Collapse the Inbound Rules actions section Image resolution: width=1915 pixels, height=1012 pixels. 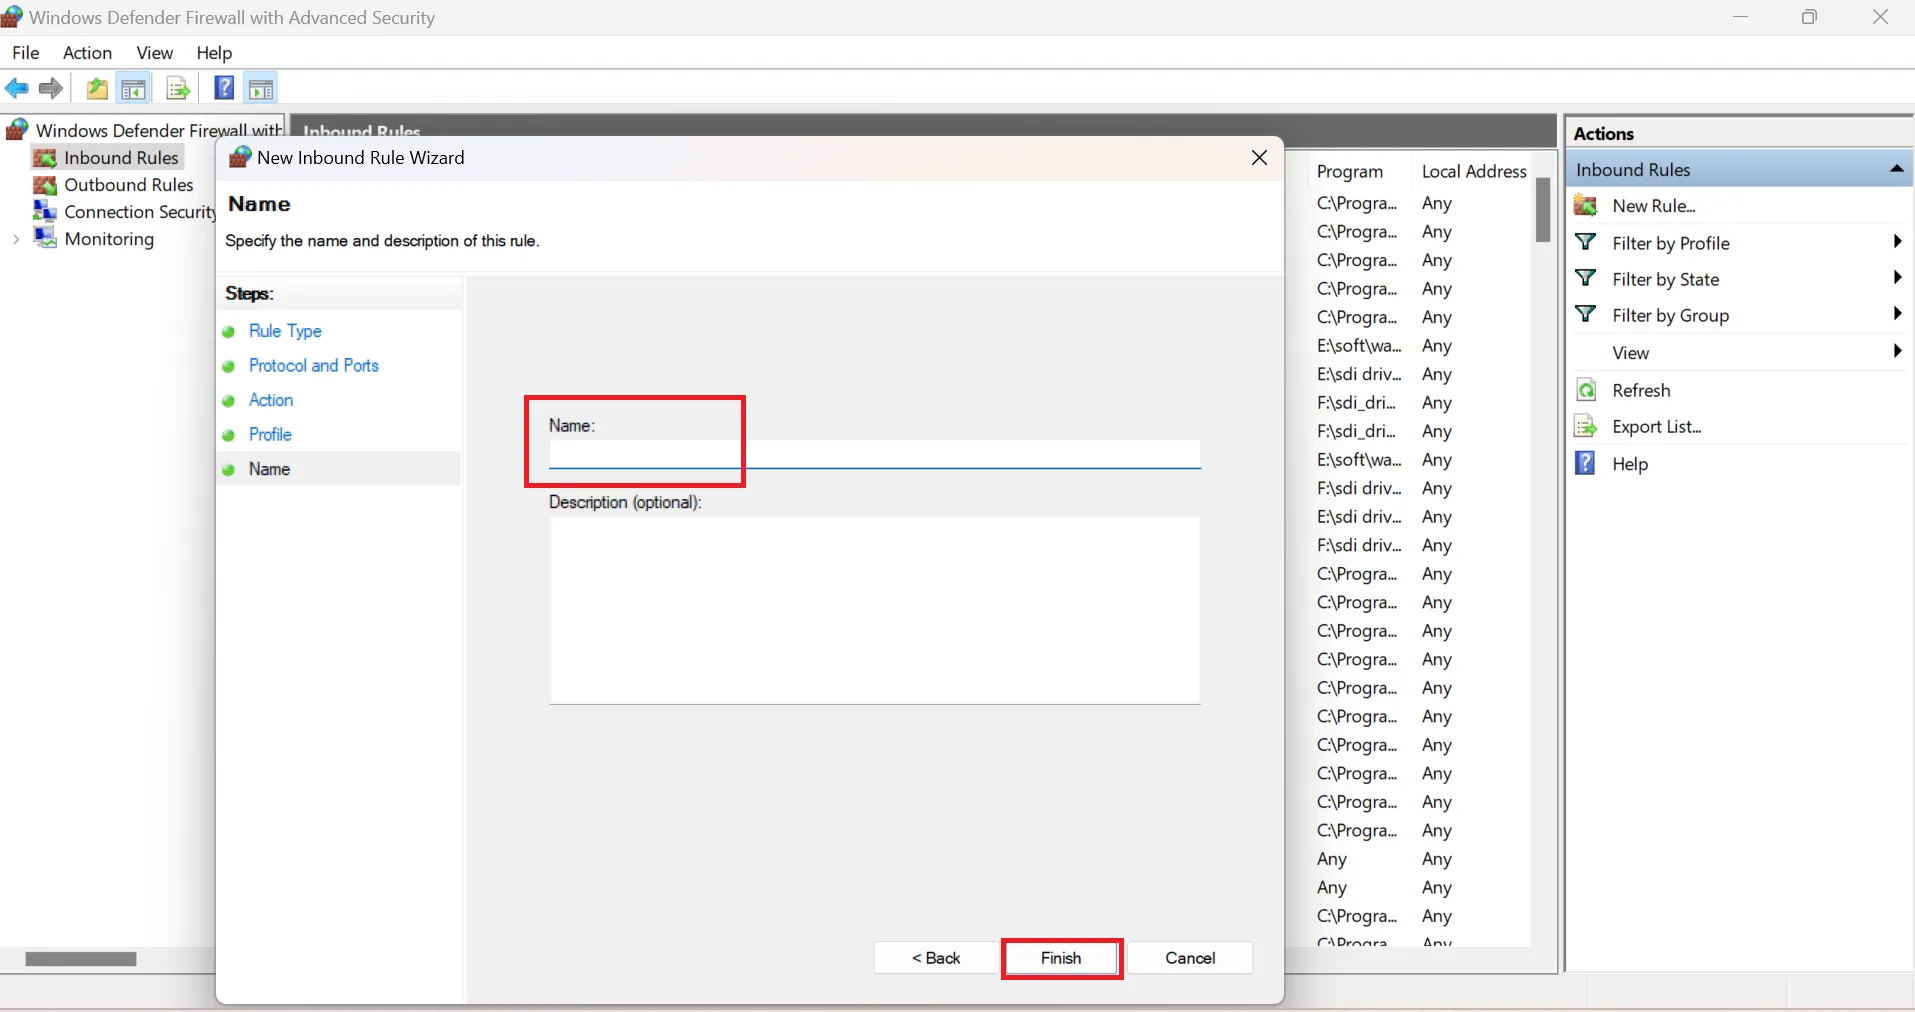1896,169
